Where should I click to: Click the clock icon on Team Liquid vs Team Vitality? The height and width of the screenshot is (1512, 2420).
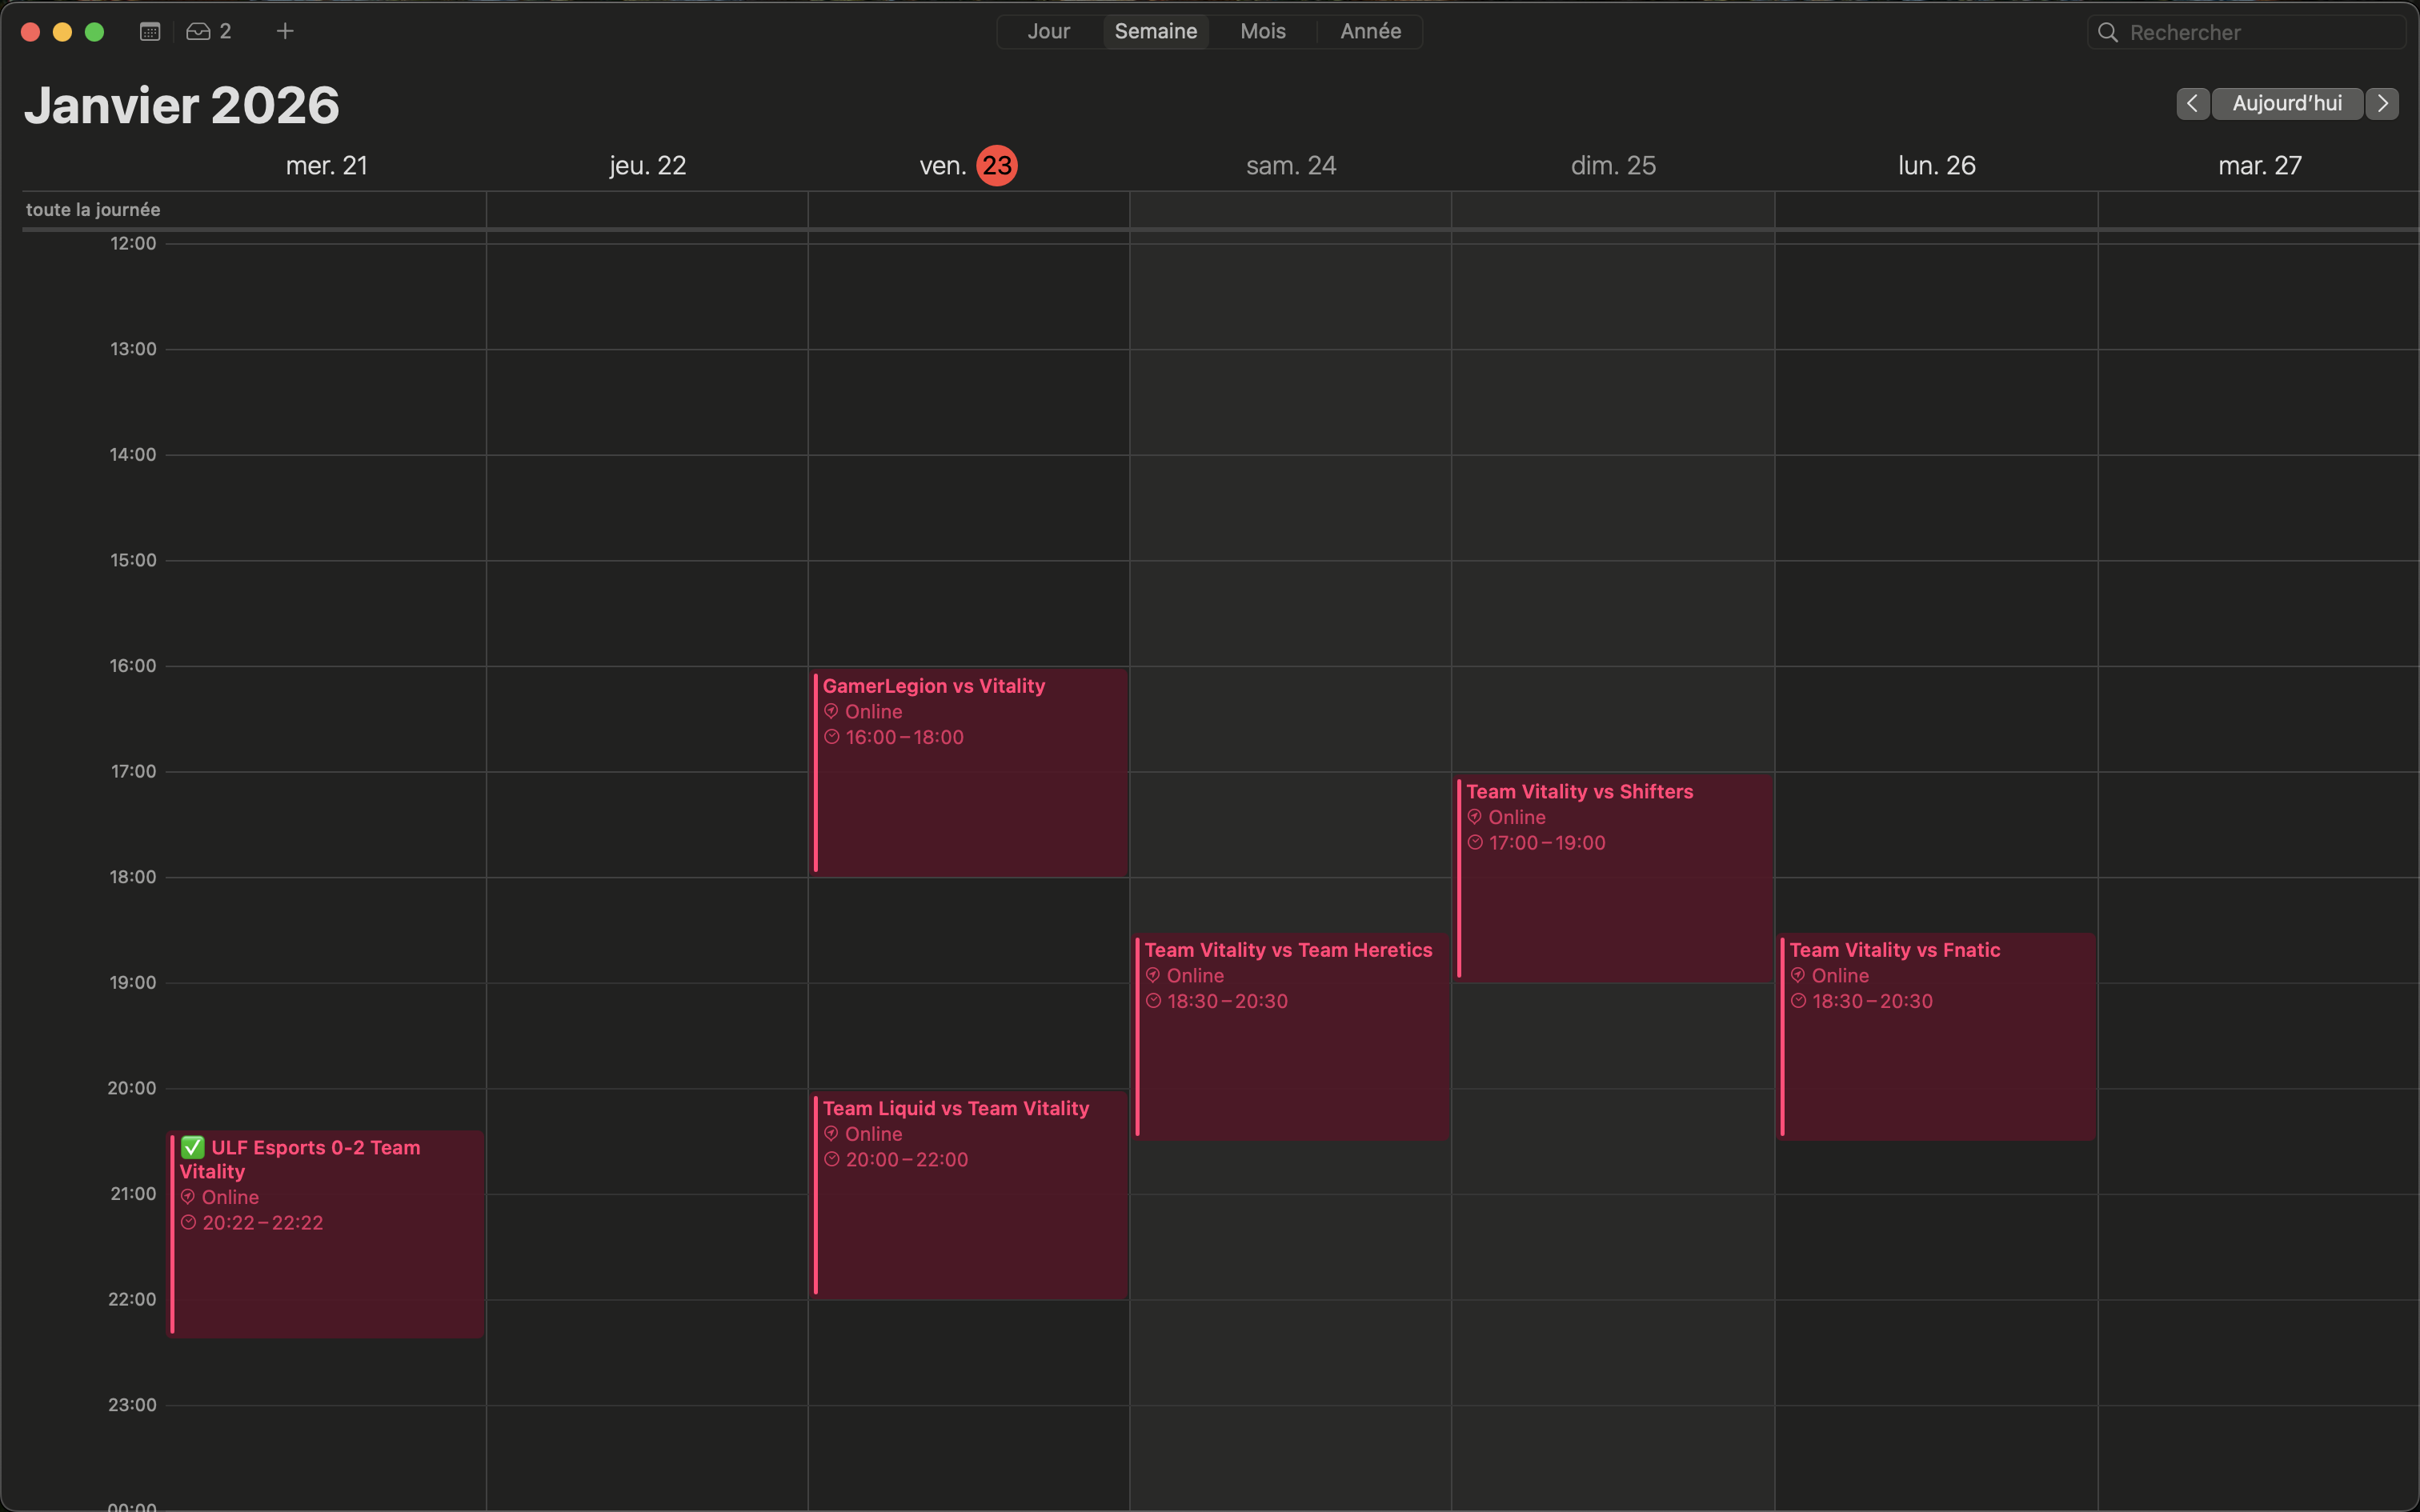(833, 1159)
